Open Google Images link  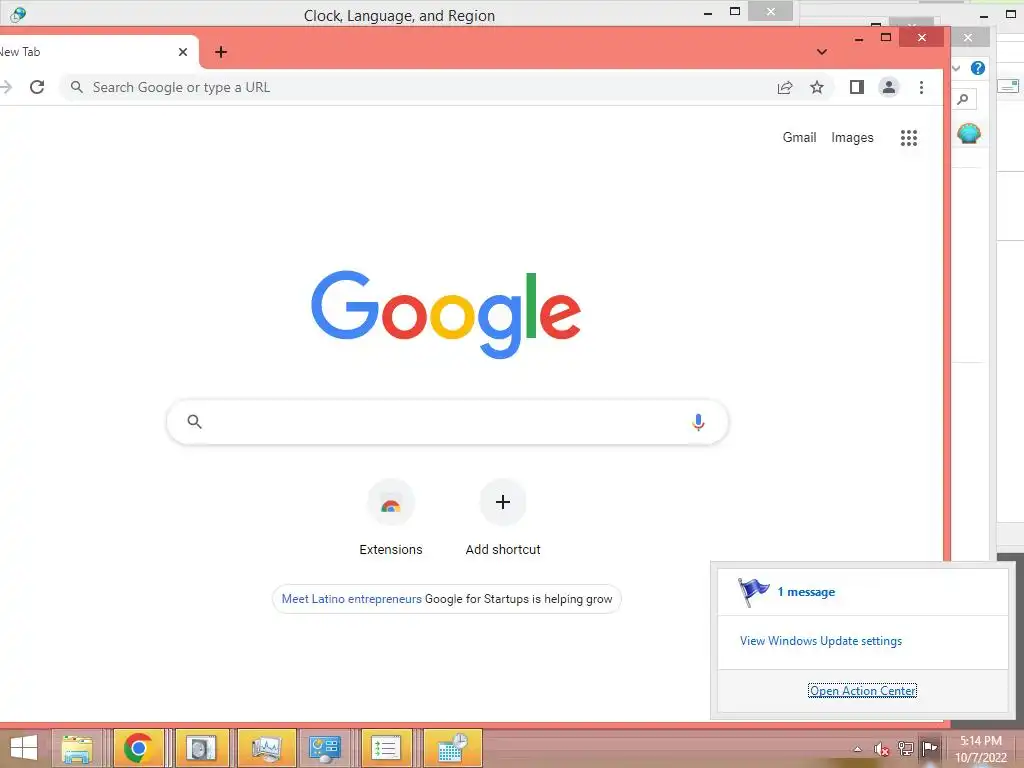(852, 137)
